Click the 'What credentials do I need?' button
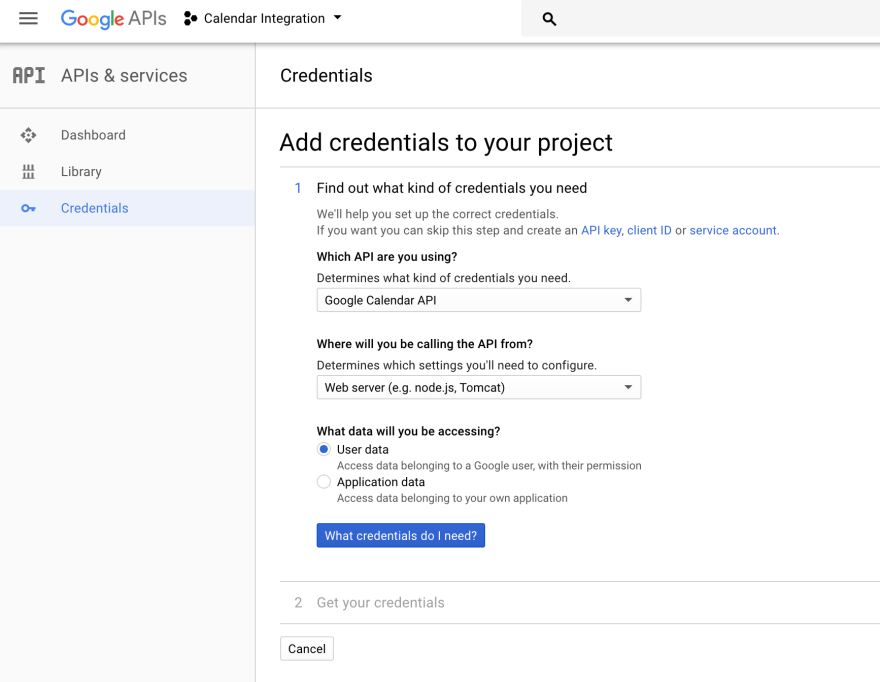The height and width of the screenshot is (682, 880). (400, 536)
